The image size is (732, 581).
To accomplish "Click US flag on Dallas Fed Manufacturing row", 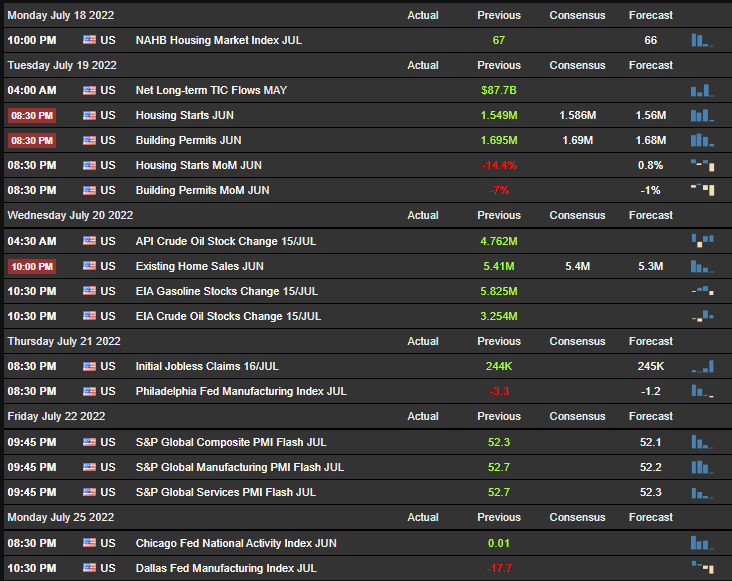I will [89, 567].
